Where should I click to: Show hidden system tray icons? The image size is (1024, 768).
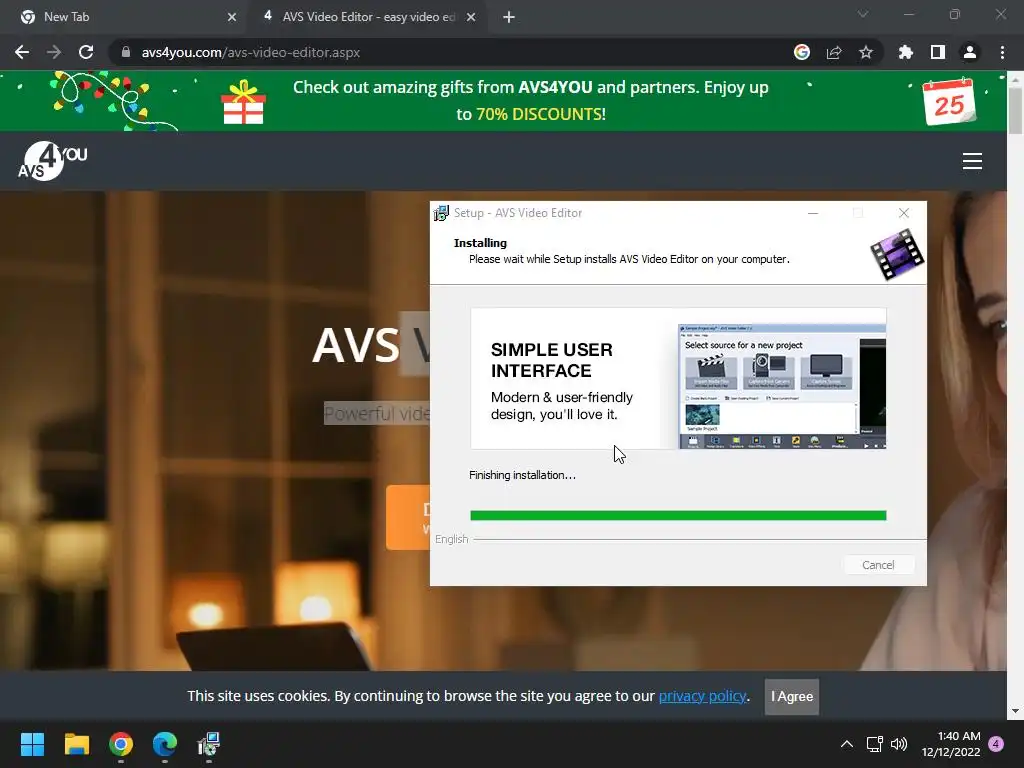pyautogui.click(x=846, y=744)
